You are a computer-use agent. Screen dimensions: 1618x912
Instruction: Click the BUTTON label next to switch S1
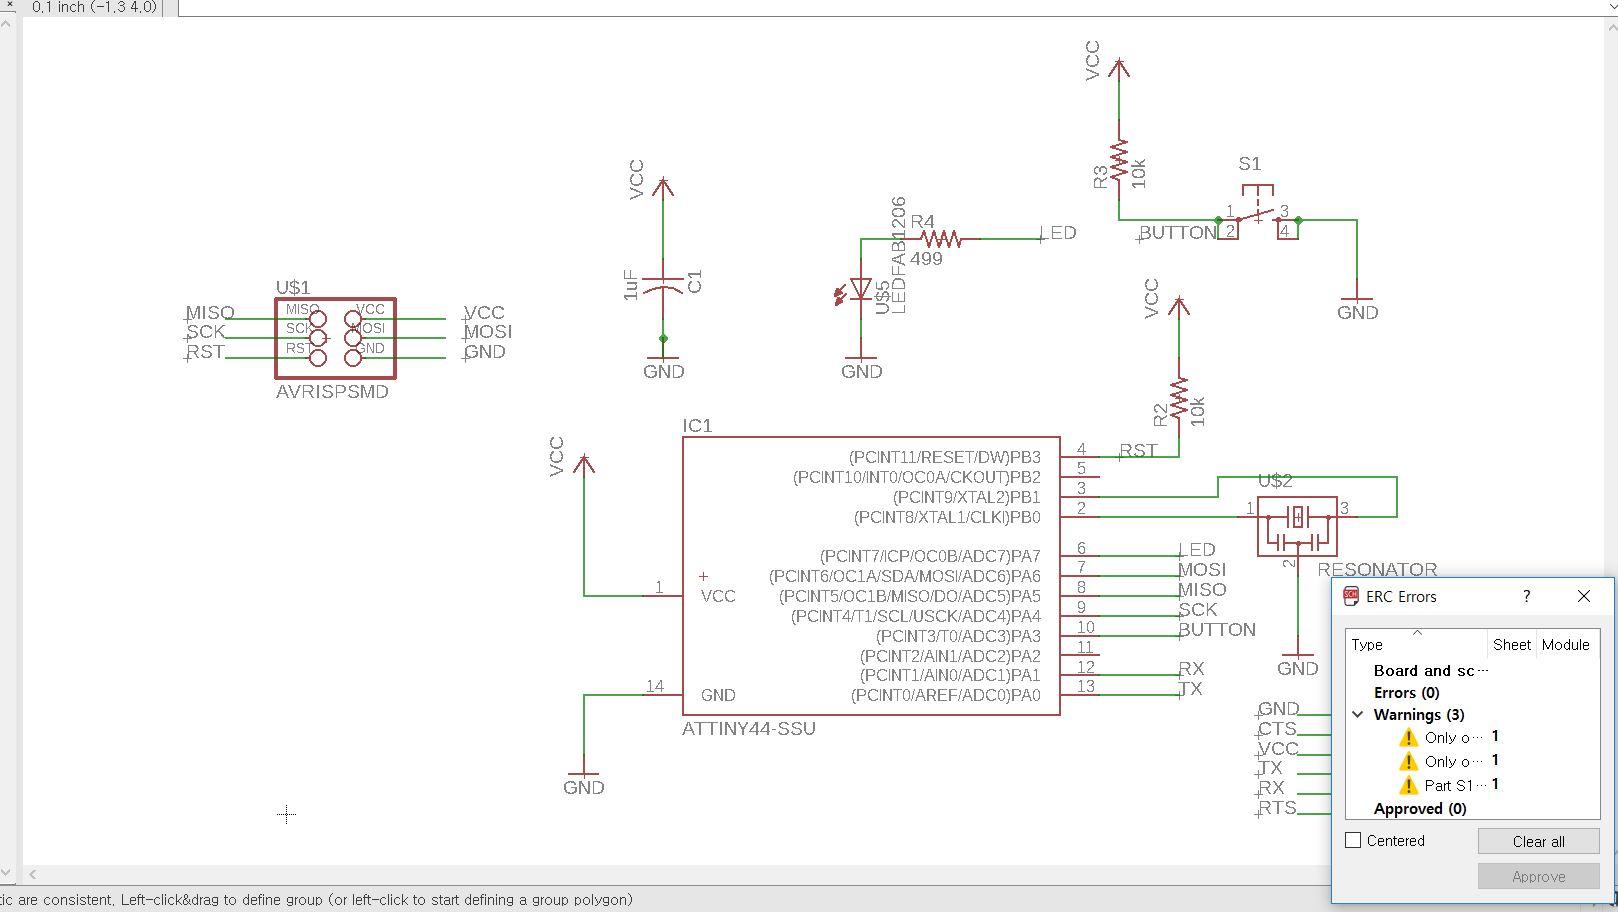[x=1178, y=232]
